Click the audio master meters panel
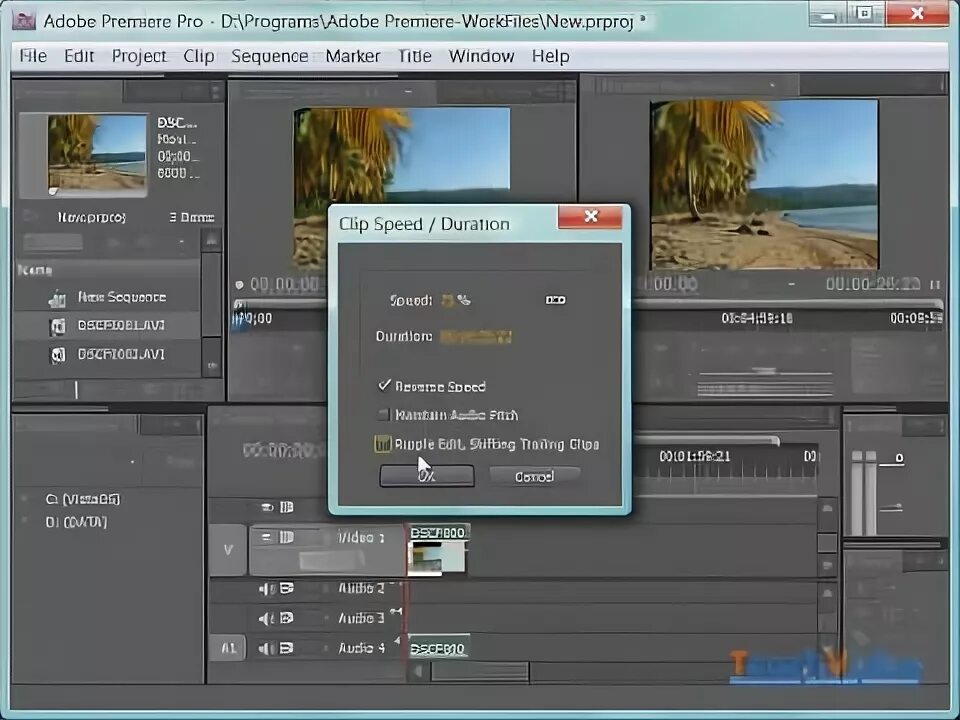 (x=894, y=478)
